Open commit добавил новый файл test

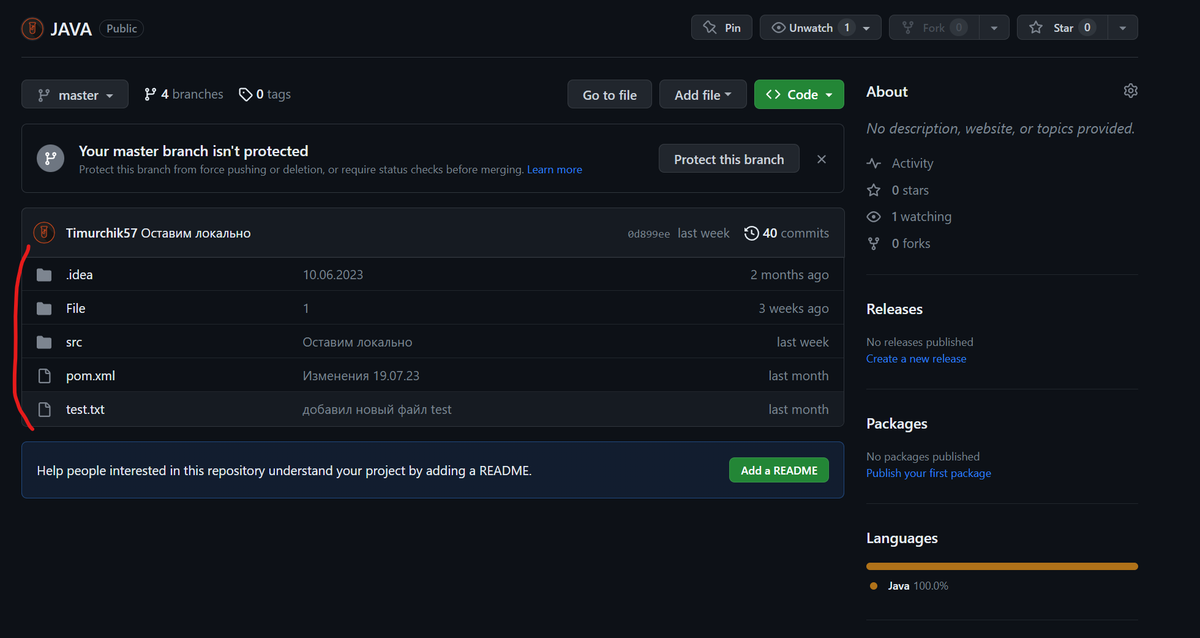tap(377, 409)
